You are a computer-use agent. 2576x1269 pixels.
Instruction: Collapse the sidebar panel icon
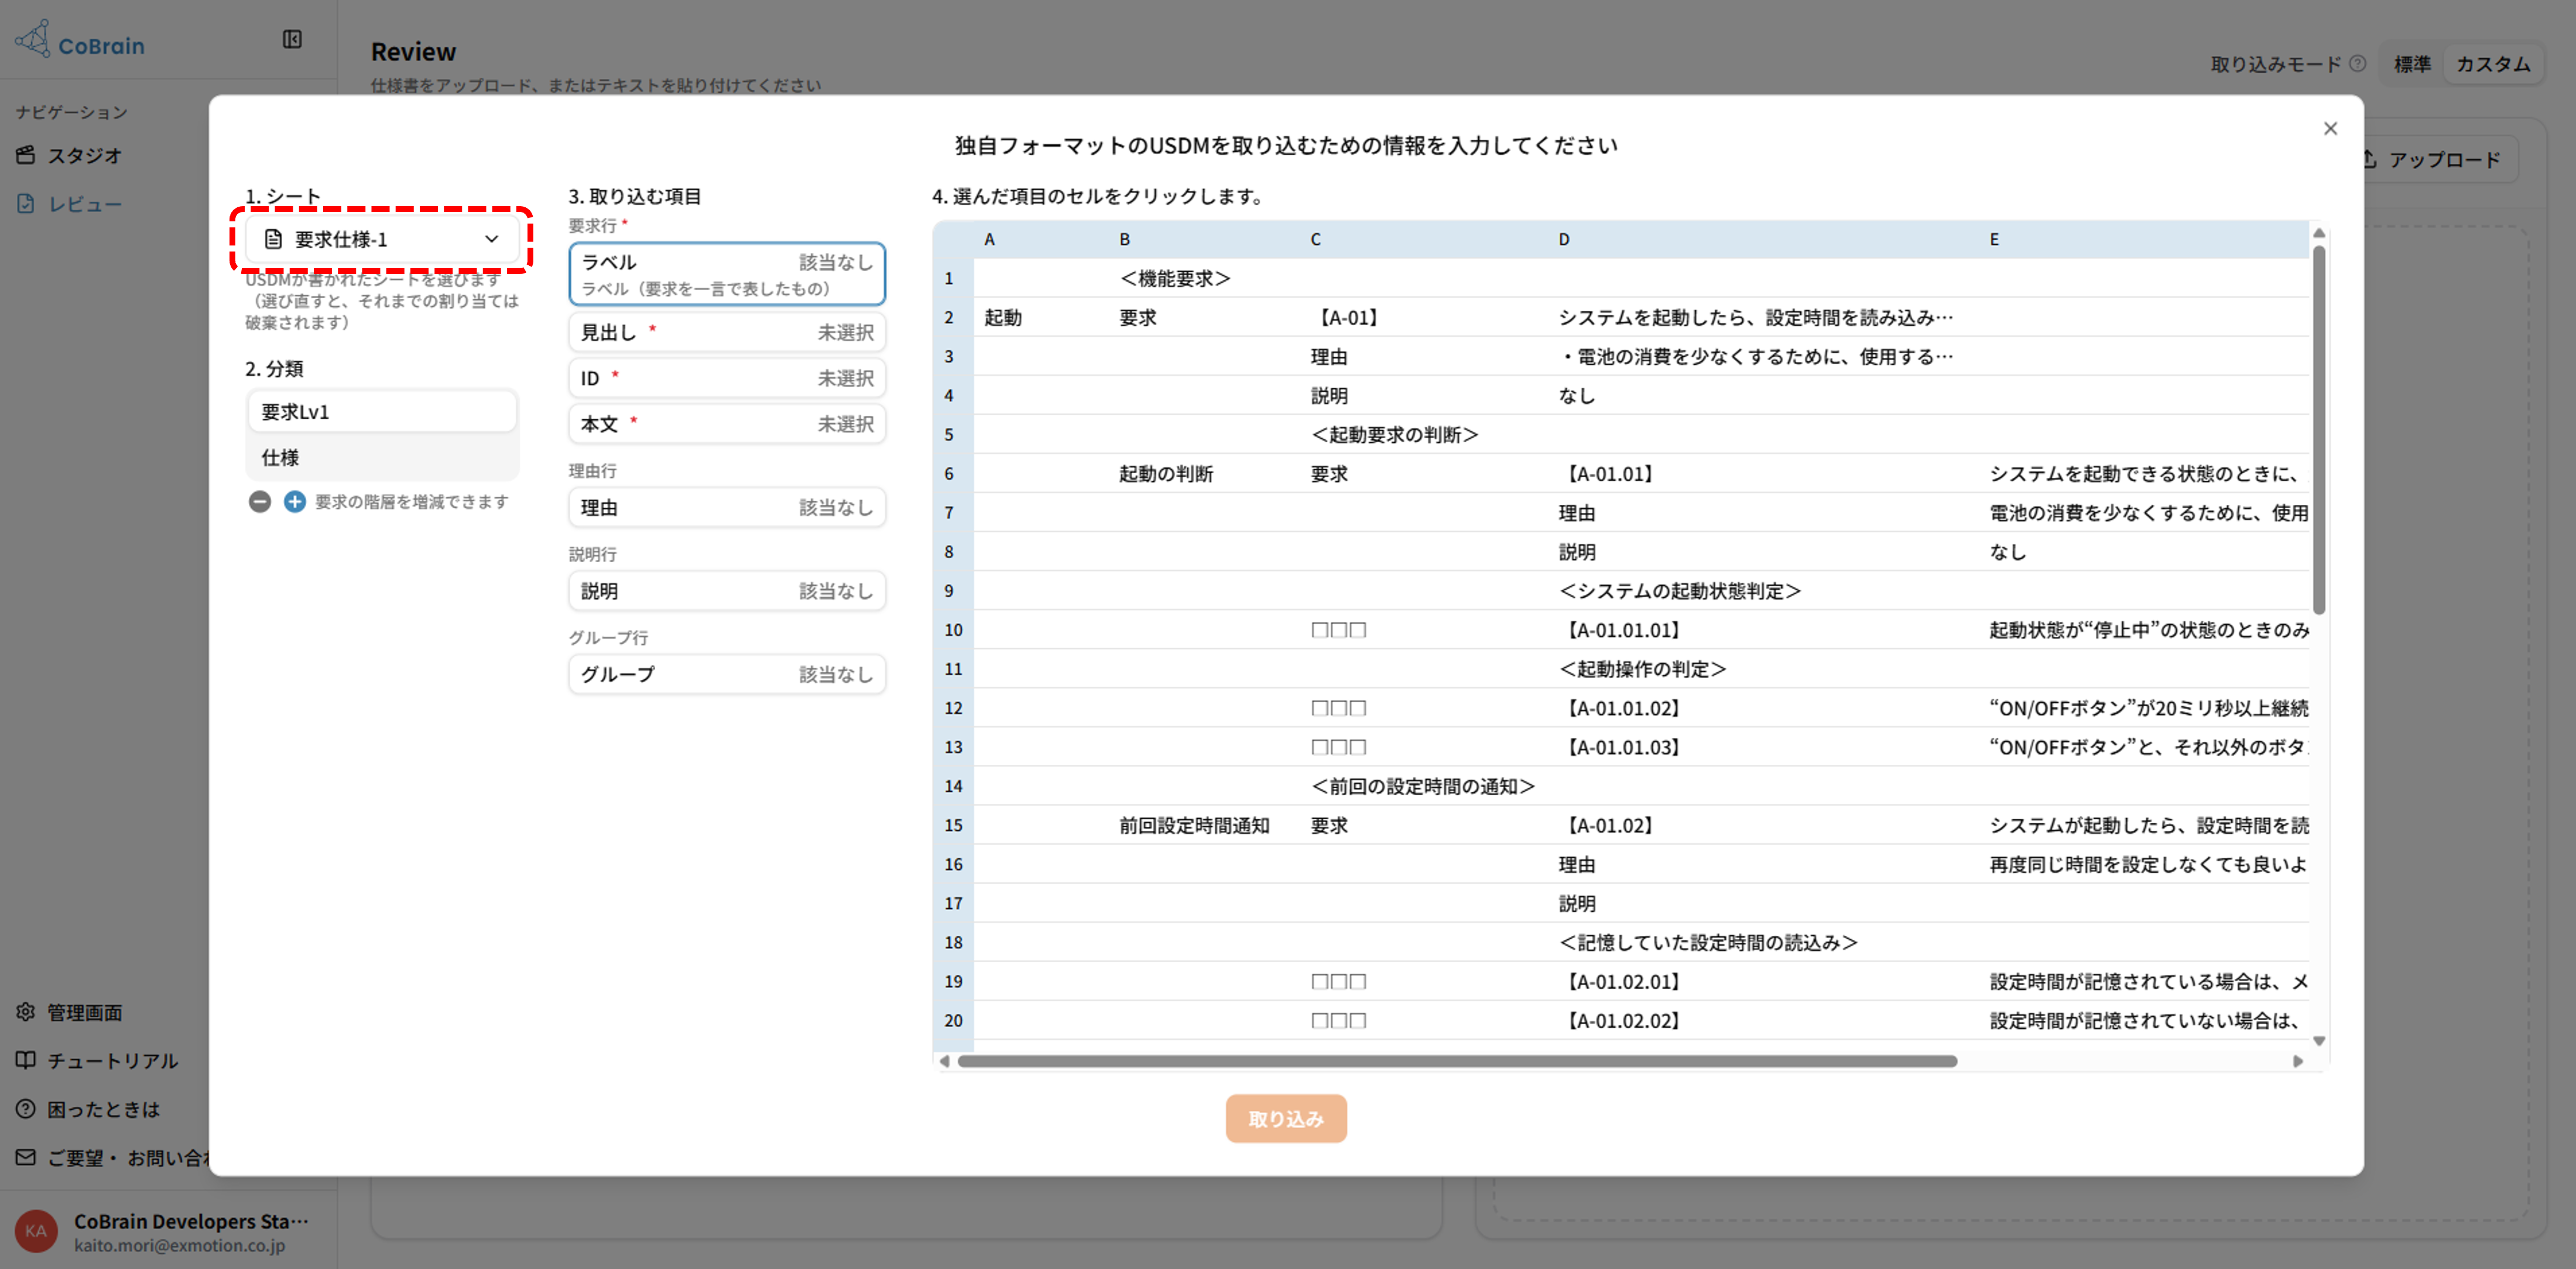(292, 39)
